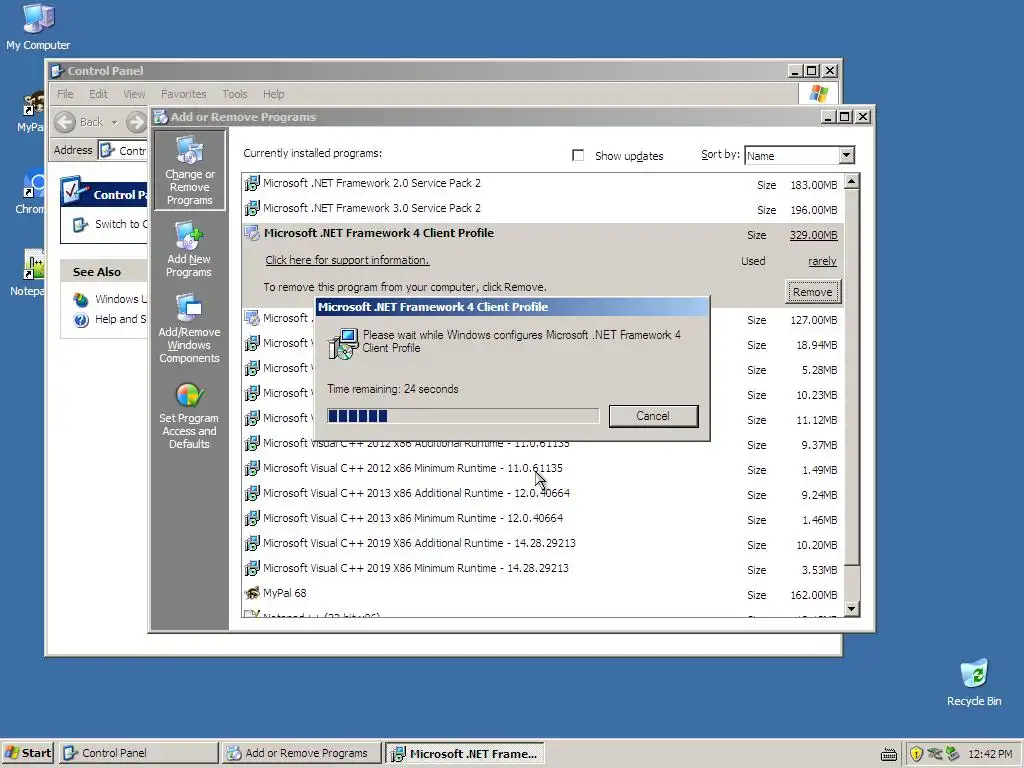Image resolution: width=1024 pixels, height=768 pixels.
Task: Select Visual C++ 2012 x86 Minimum Runtime entry
Action: [x=542, y=469]
